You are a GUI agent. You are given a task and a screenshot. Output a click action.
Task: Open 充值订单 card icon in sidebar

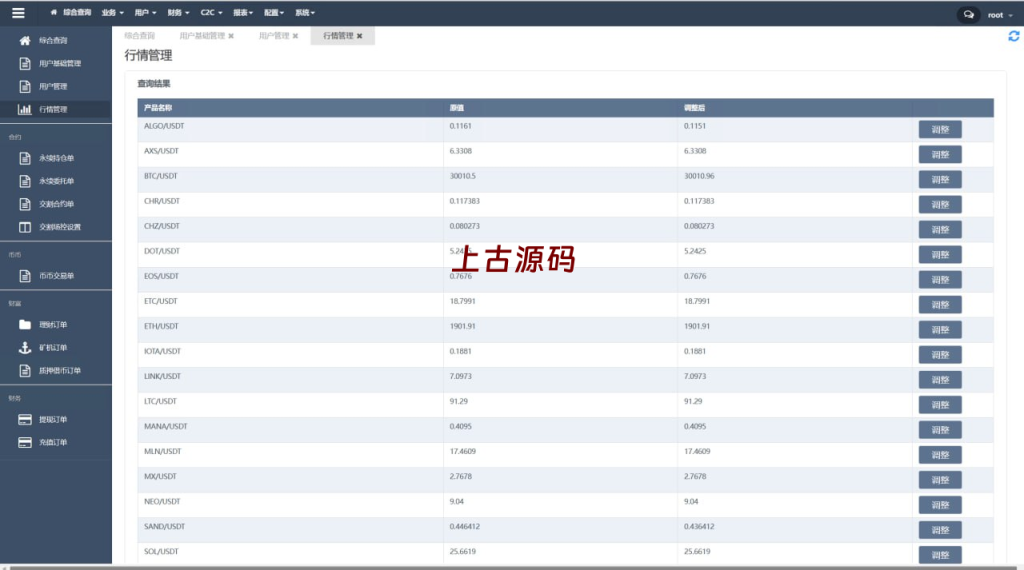point(25,442)
